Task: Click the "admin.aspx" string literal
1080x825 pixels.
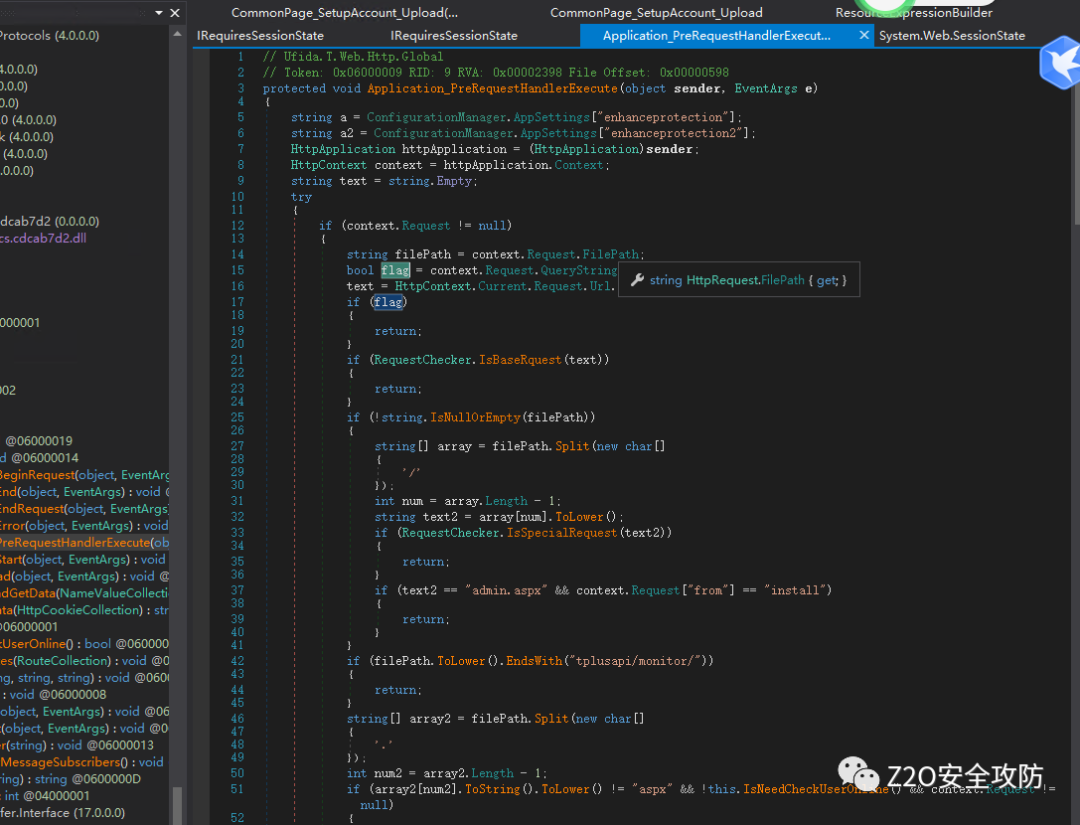Action: [506, 590]
